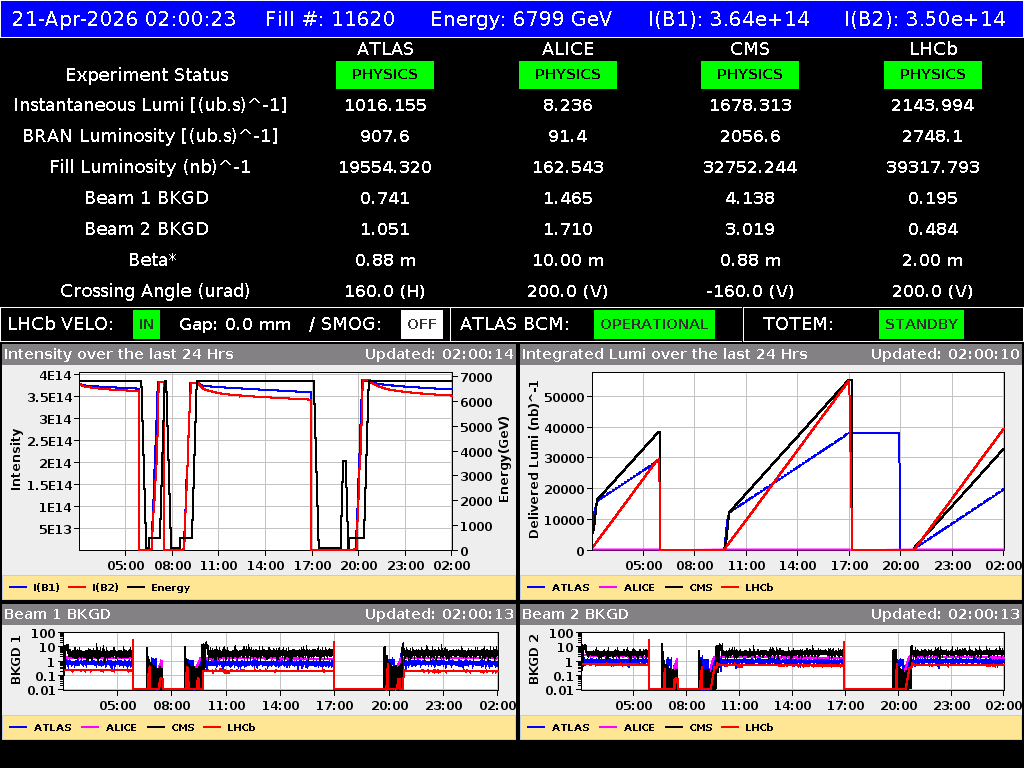Click the ALICE column header
Screen dimensions: 1024x768
coord(568,49)
